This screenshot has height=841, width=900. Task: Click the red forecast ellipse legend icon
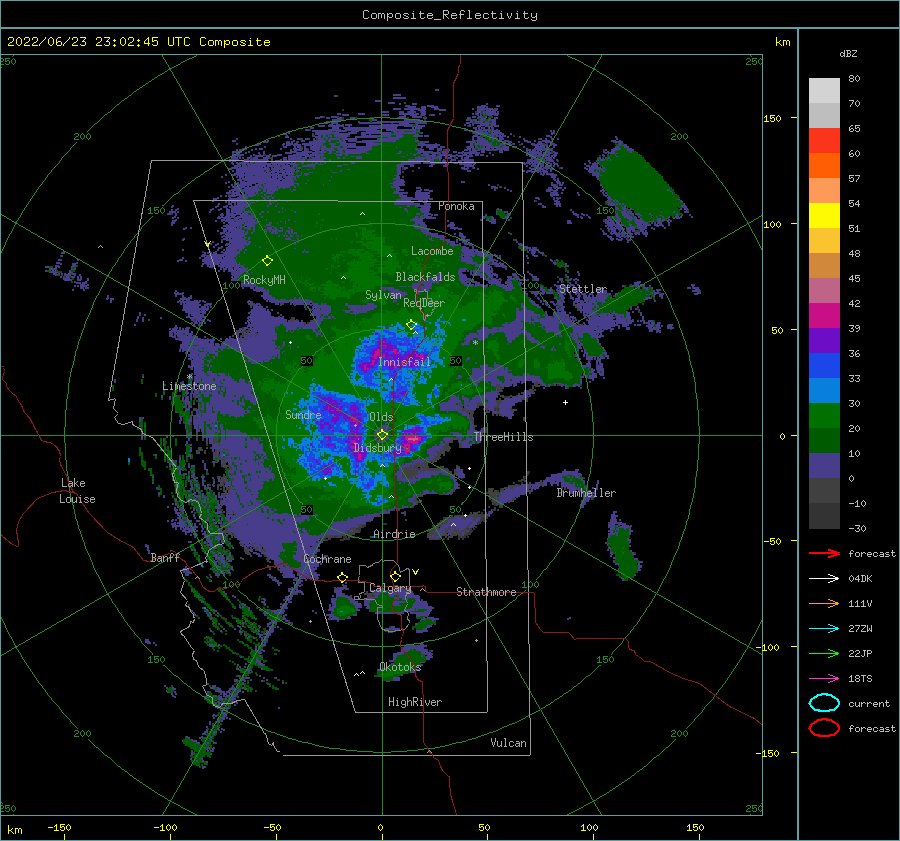(824, 728)
